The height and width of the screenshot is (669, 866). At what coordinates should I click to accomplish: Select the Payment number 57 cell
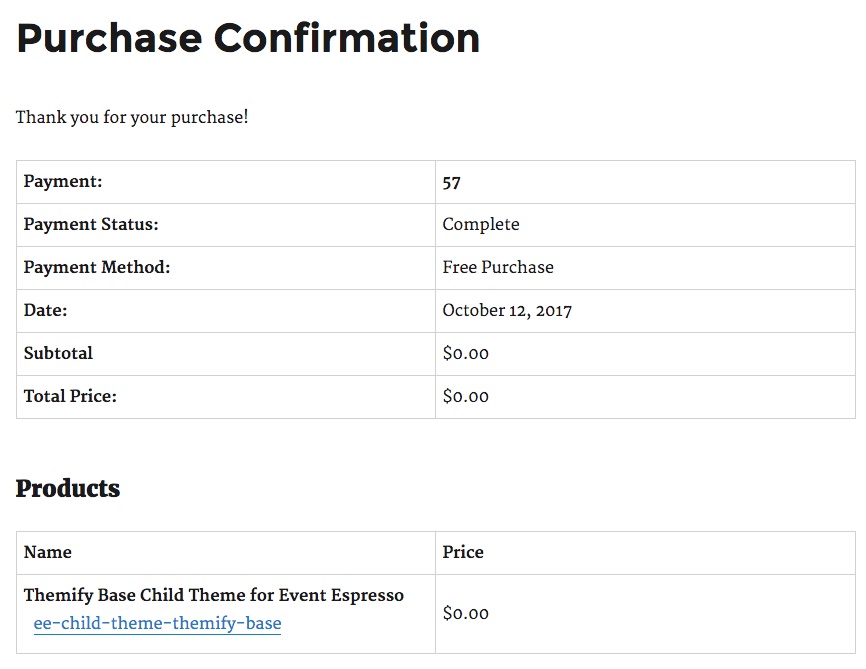coord(645,182)
